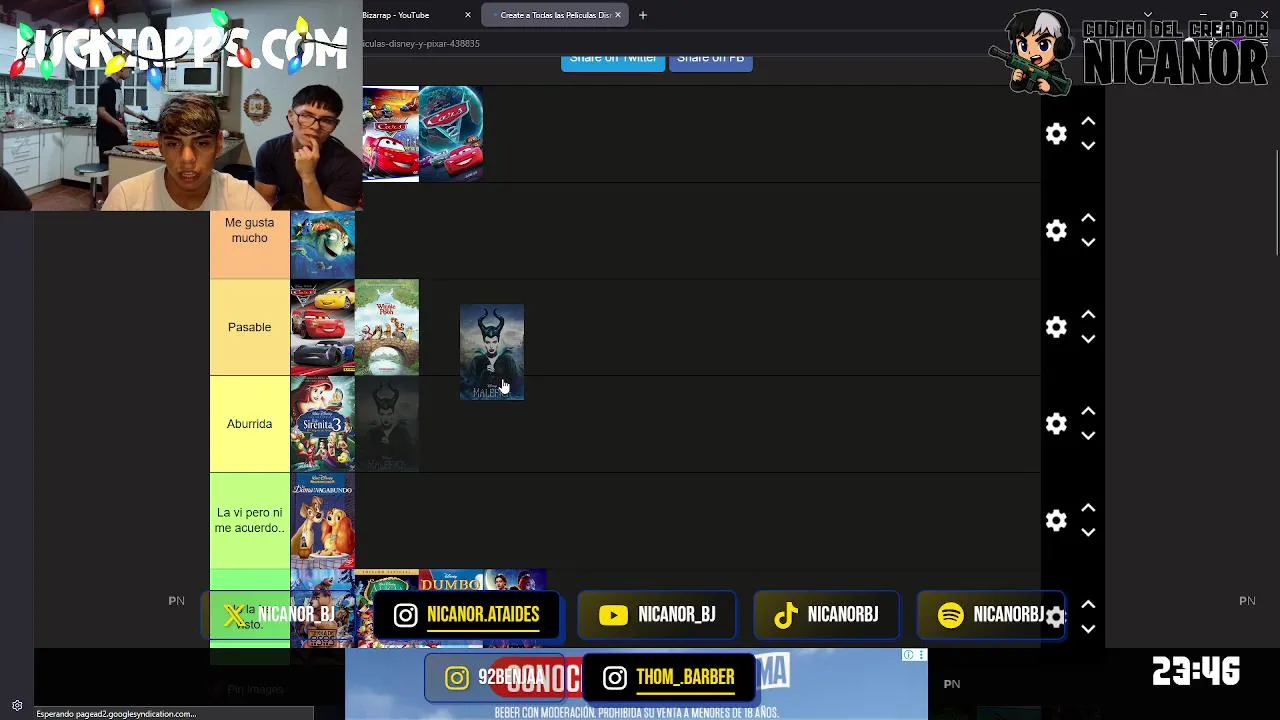Move 'Me gusta mucho' row down
The image size is (1280, 720).
click(x=1088, y=243)
